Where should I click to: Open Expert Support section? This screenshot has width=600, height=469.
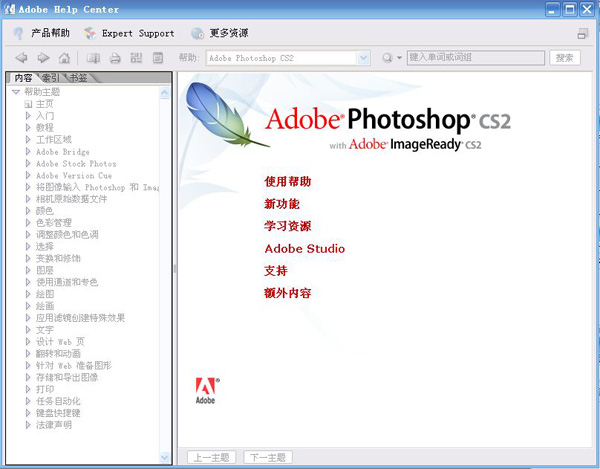[x=138, y=34]
